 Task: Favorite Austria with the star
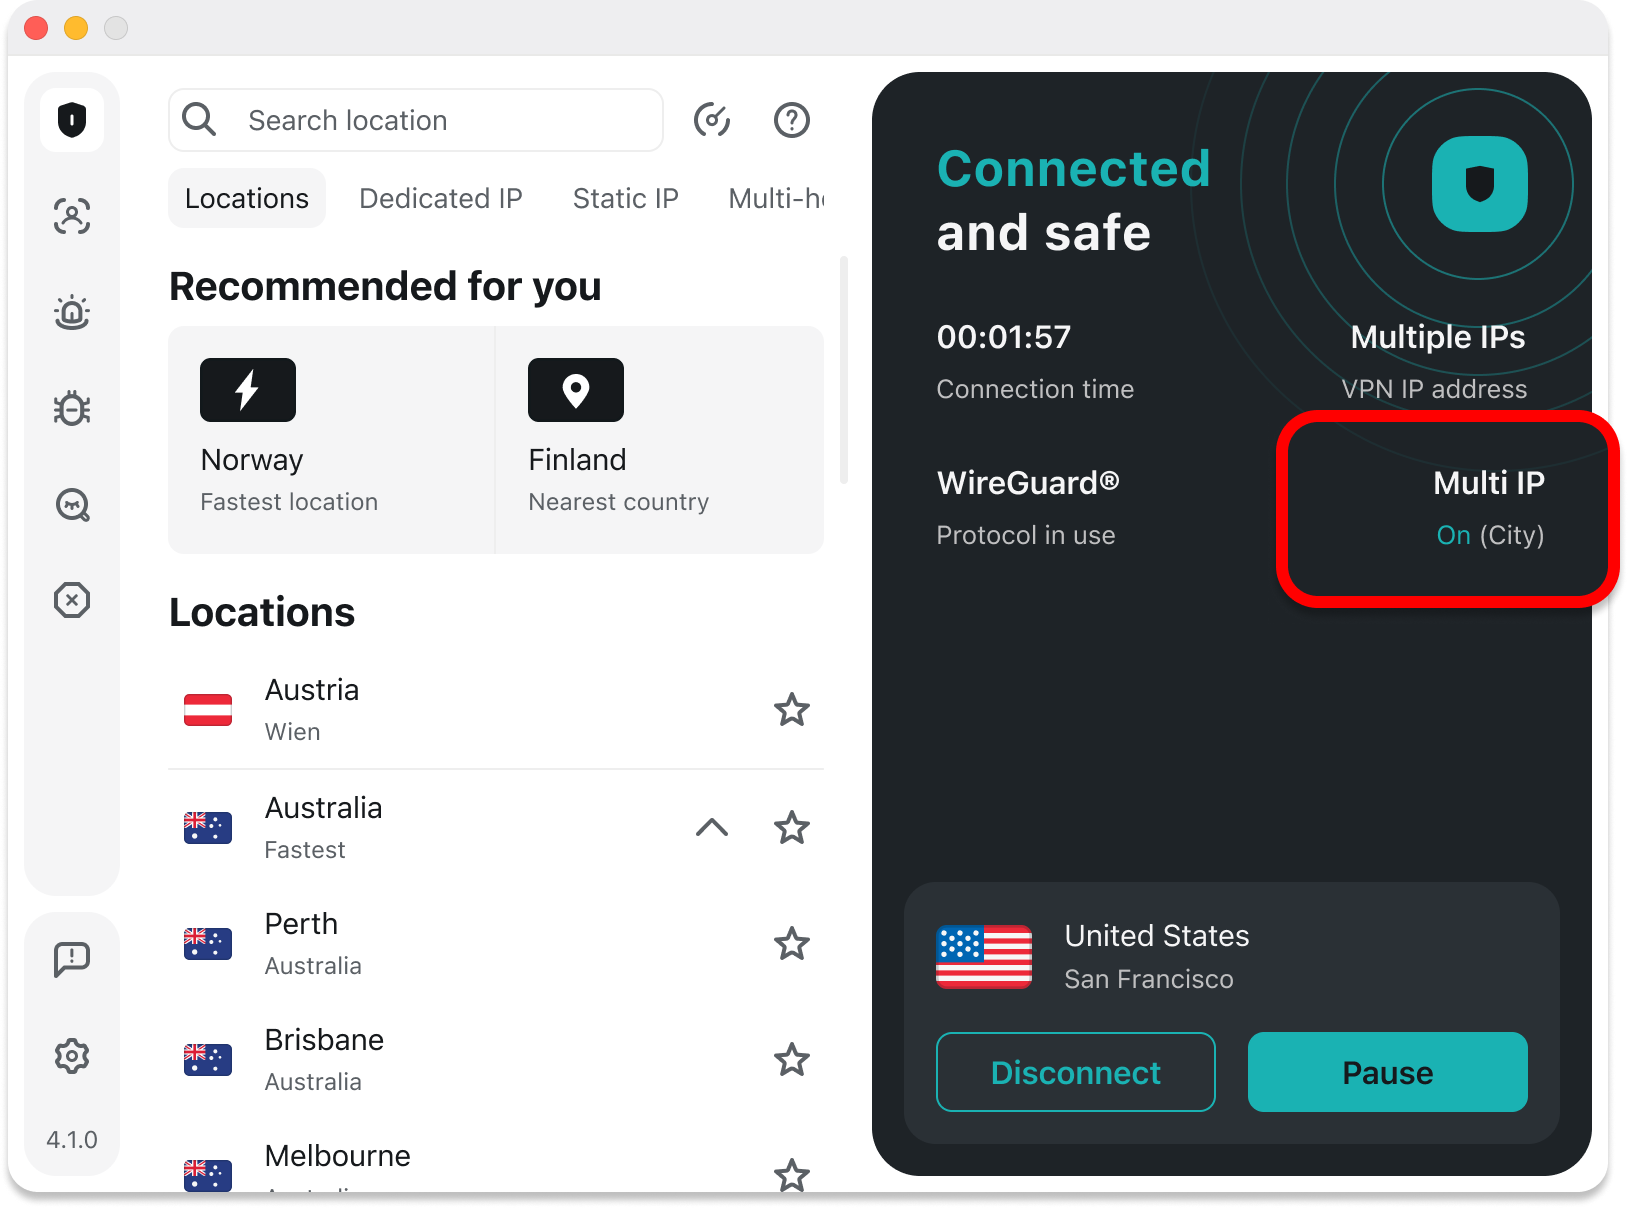click(791, 710)
